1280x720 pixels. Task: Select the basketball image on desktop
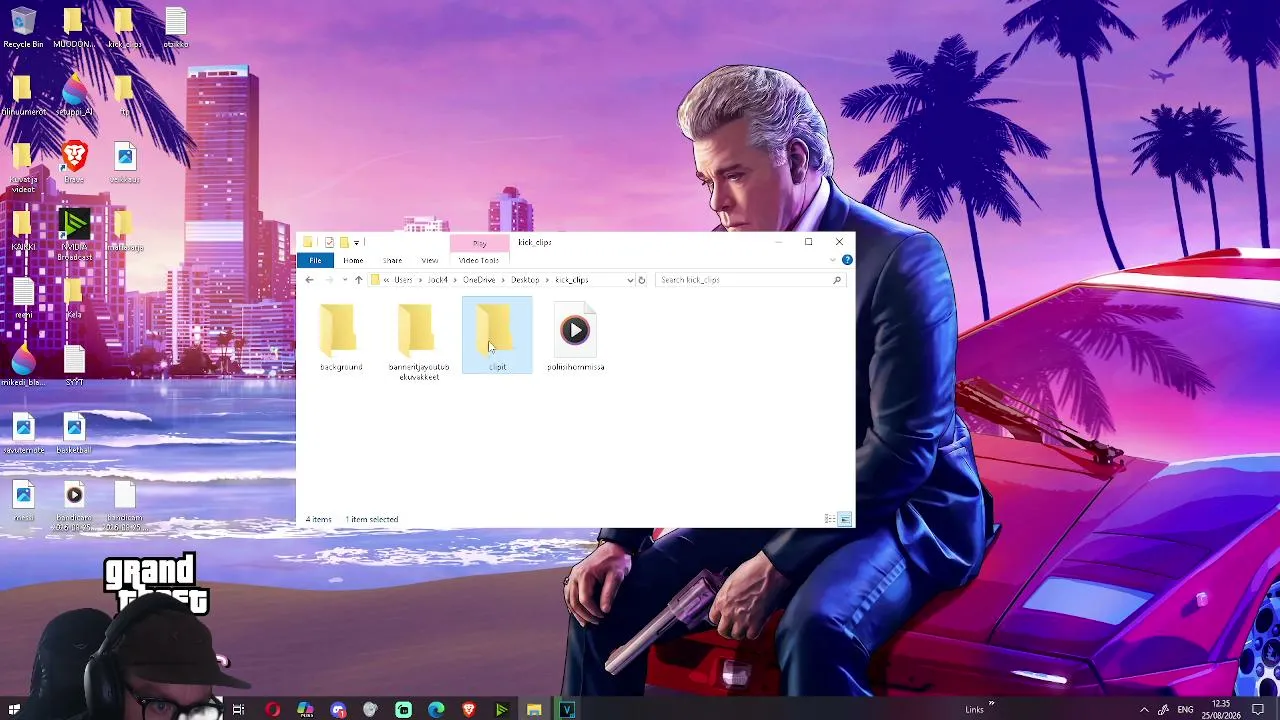click(x=74, y=434)
